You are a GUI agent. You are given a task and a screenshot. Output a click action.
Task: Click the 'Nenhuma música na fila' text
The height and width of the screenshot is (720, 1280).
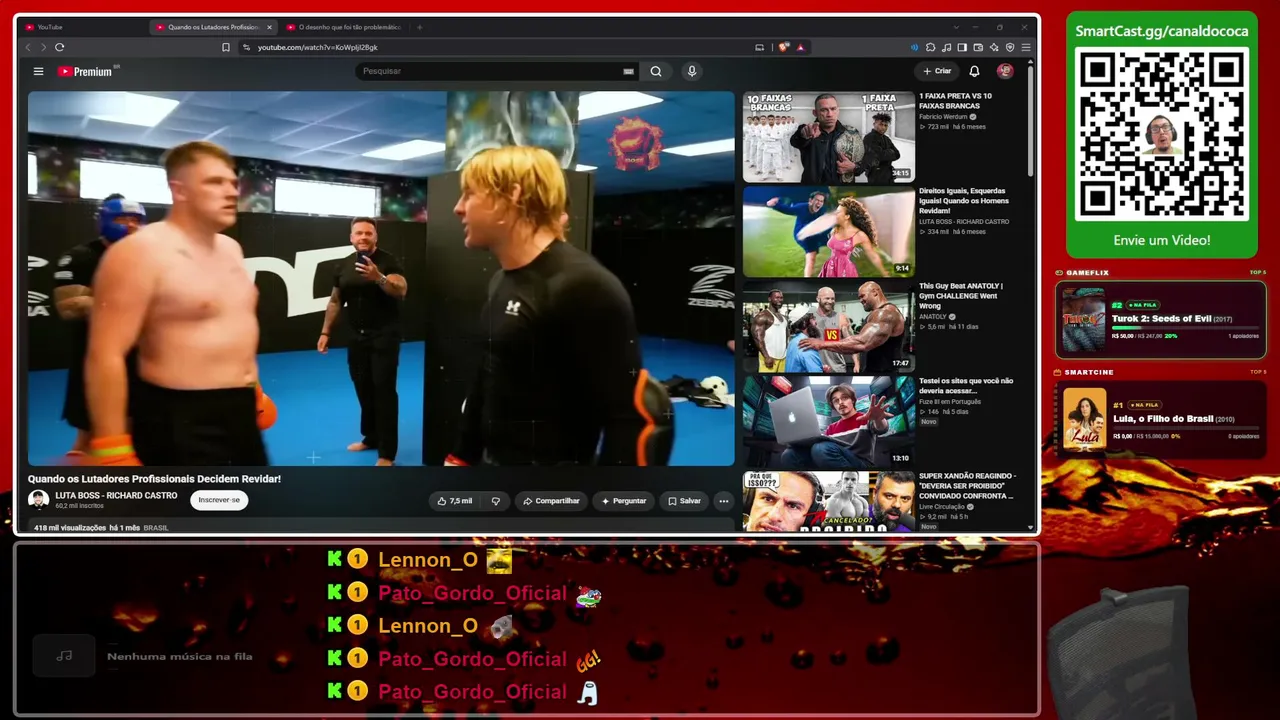[180, 657]
